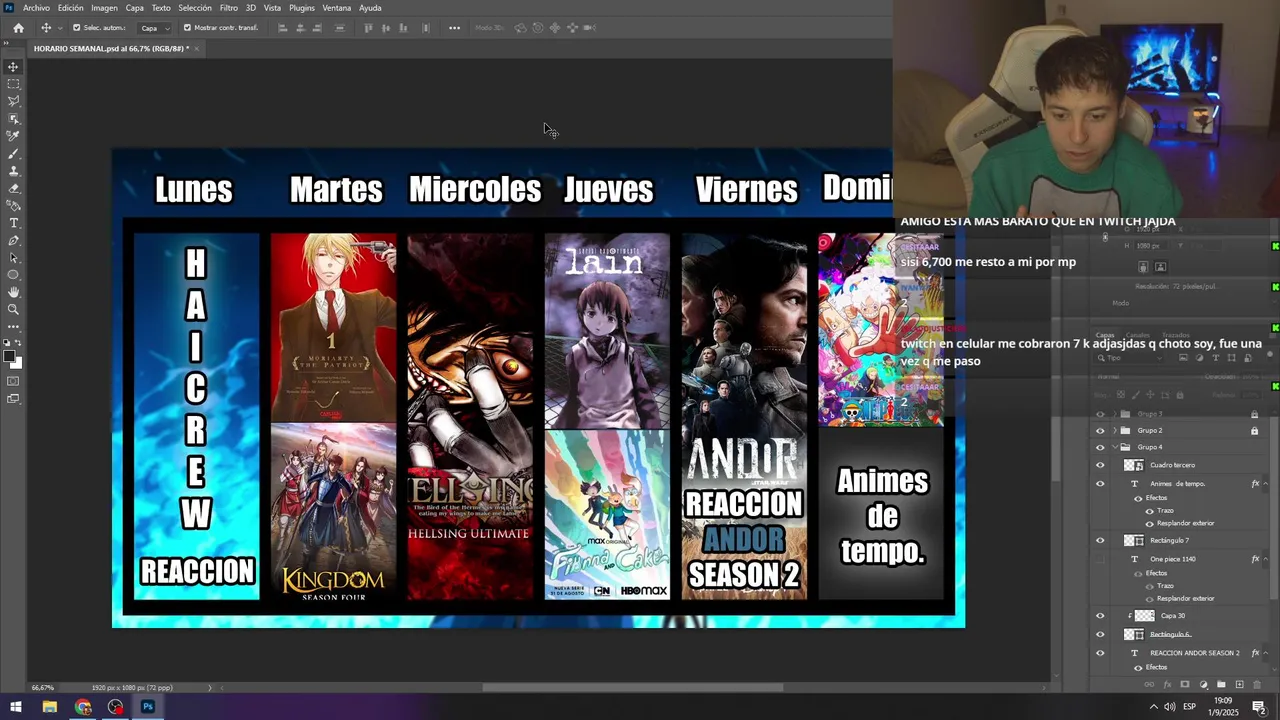Select the Hand tool
1280x720 pixels.
pos(13,292)
